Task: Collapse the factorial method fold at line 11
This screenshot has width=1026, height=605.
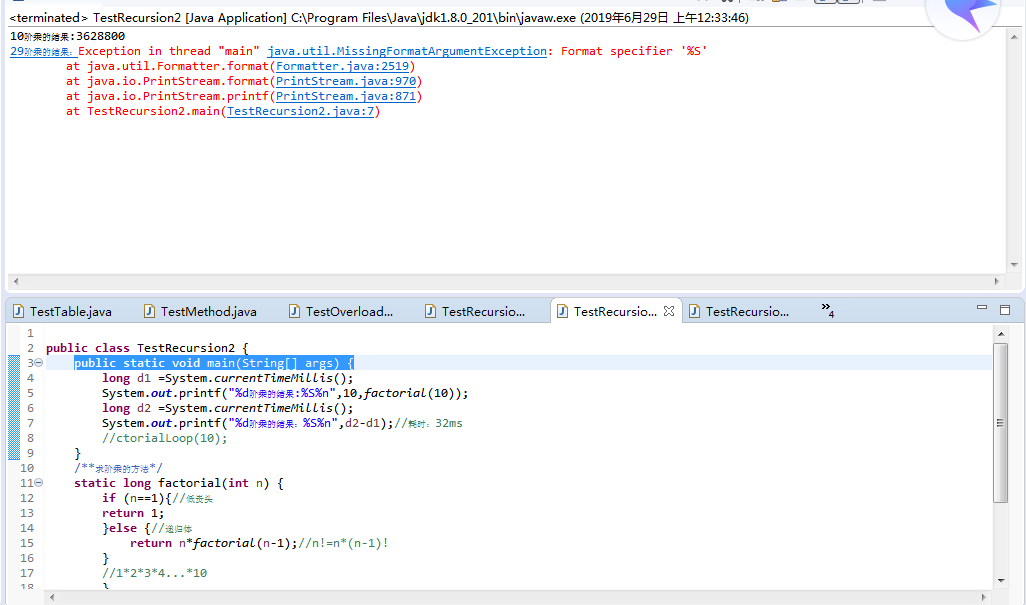Action: [39, 483]
